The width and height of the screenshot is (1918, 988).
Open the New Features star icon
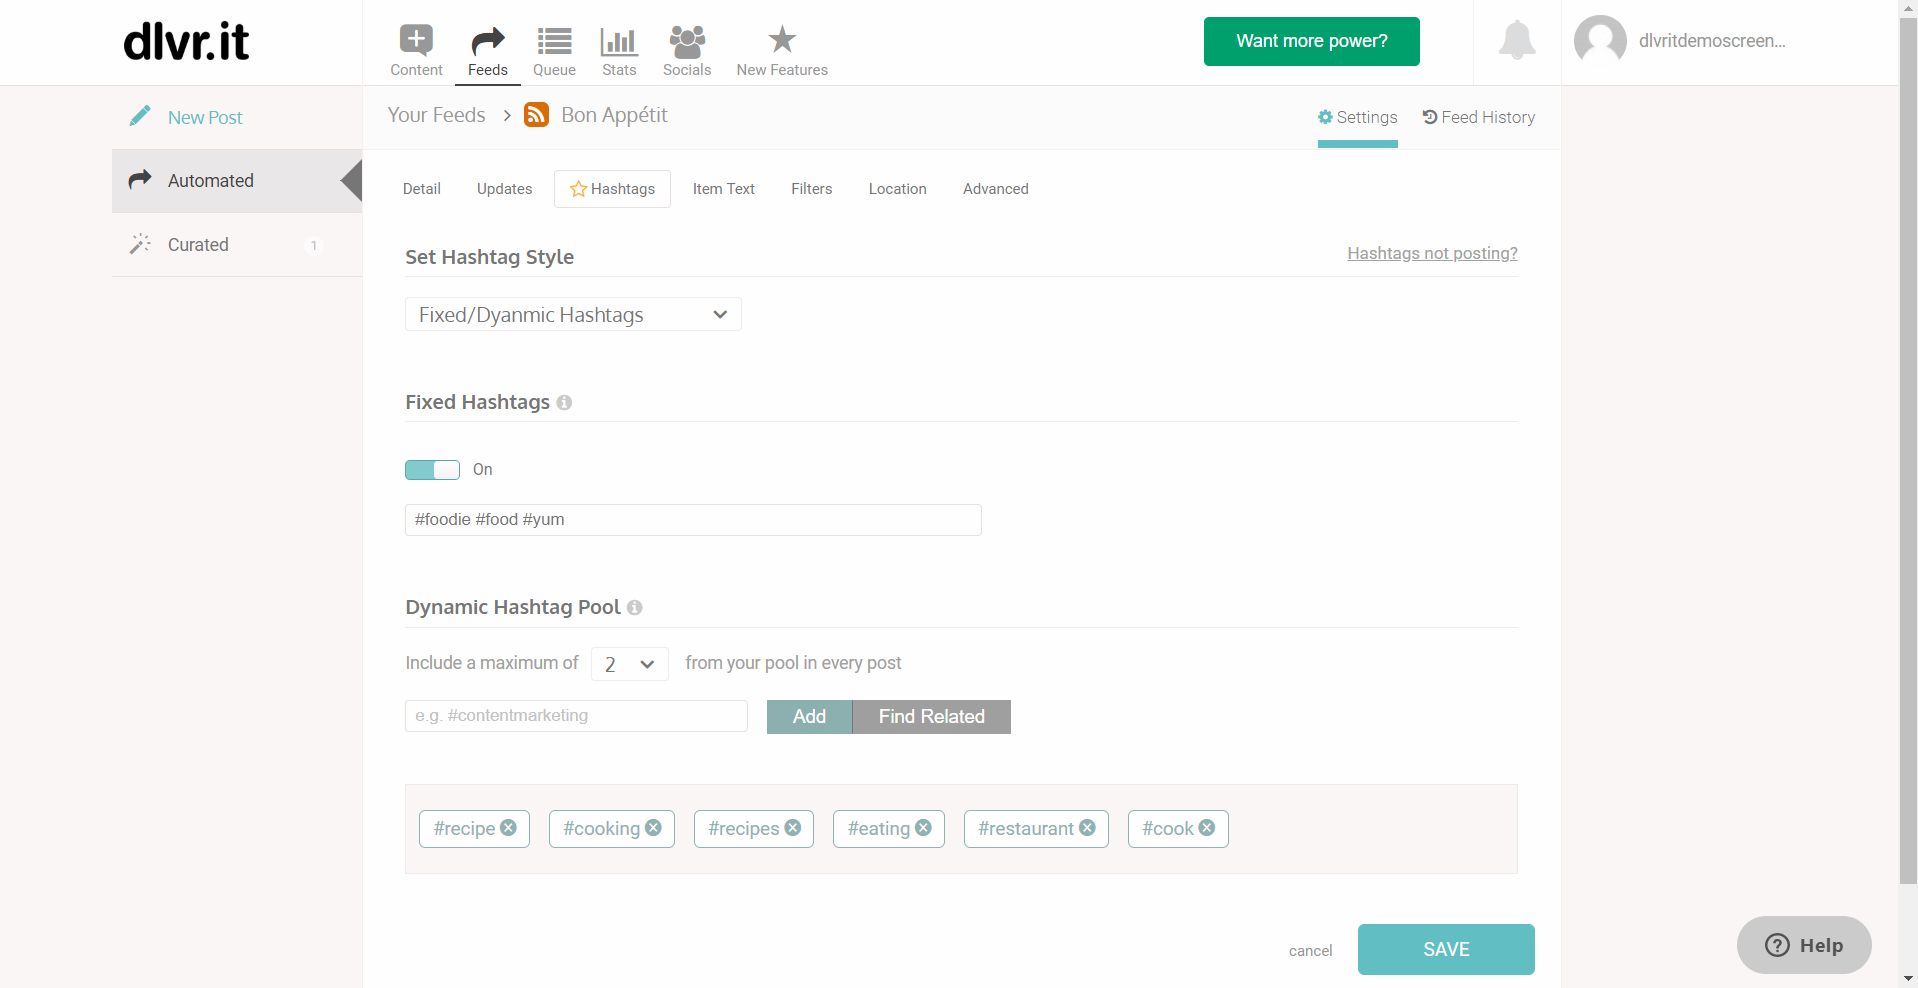tap(782, 40)
